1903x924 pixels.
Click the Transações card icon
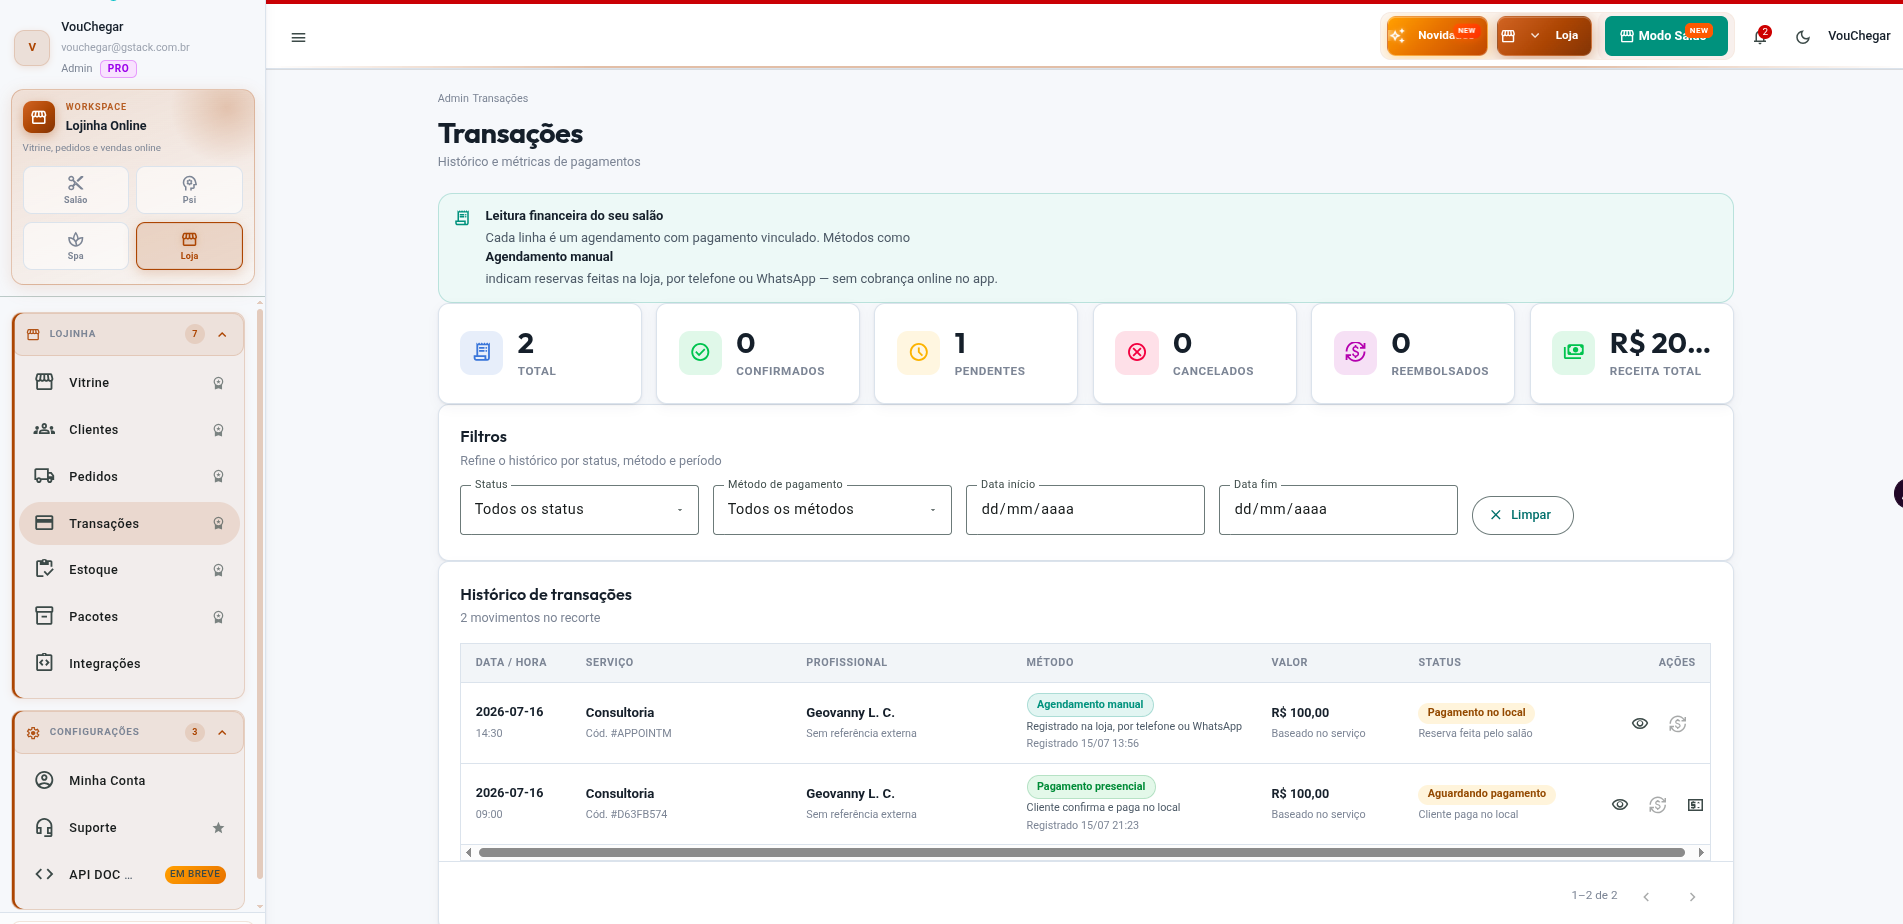click(x=44, y=523)
